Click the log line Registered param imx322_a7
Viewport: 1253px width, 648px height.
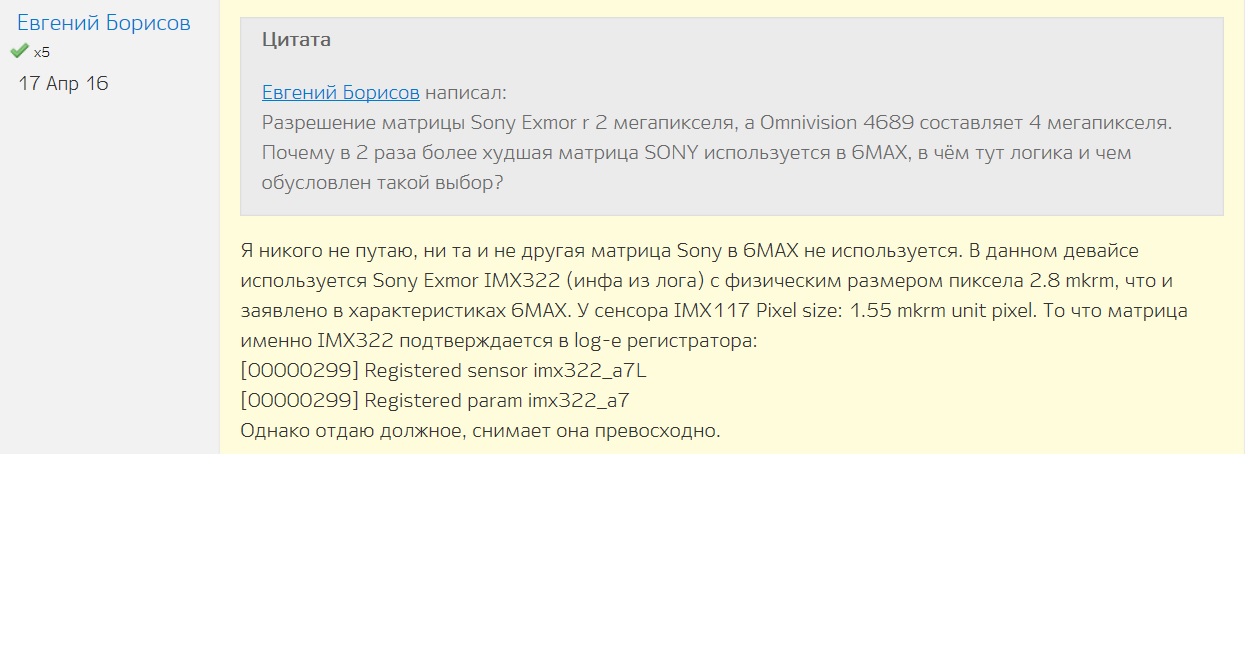[x=435, y=400]
